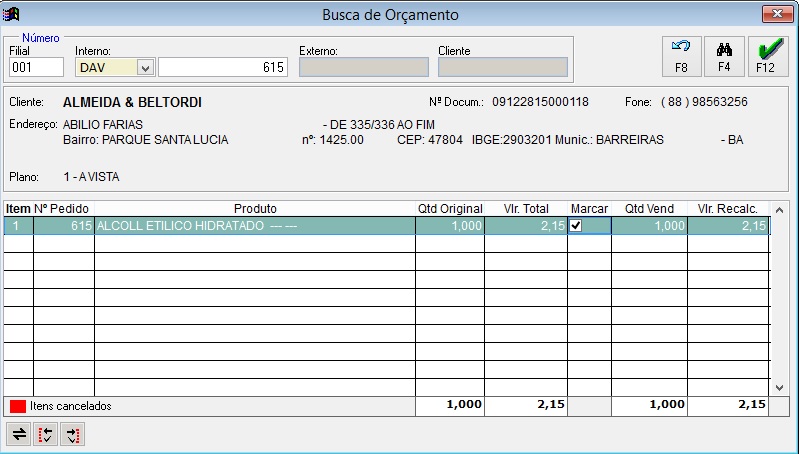Click the mark all items icon
Viewport: 799px width, 454px height.
45,435
